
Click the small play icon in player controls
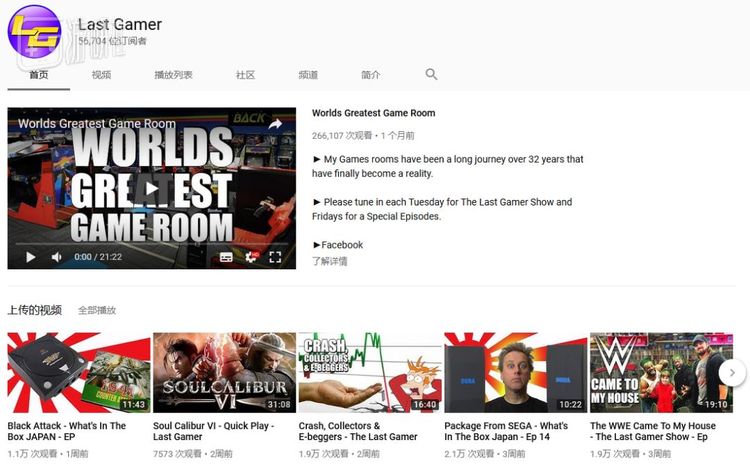(30, 257)
